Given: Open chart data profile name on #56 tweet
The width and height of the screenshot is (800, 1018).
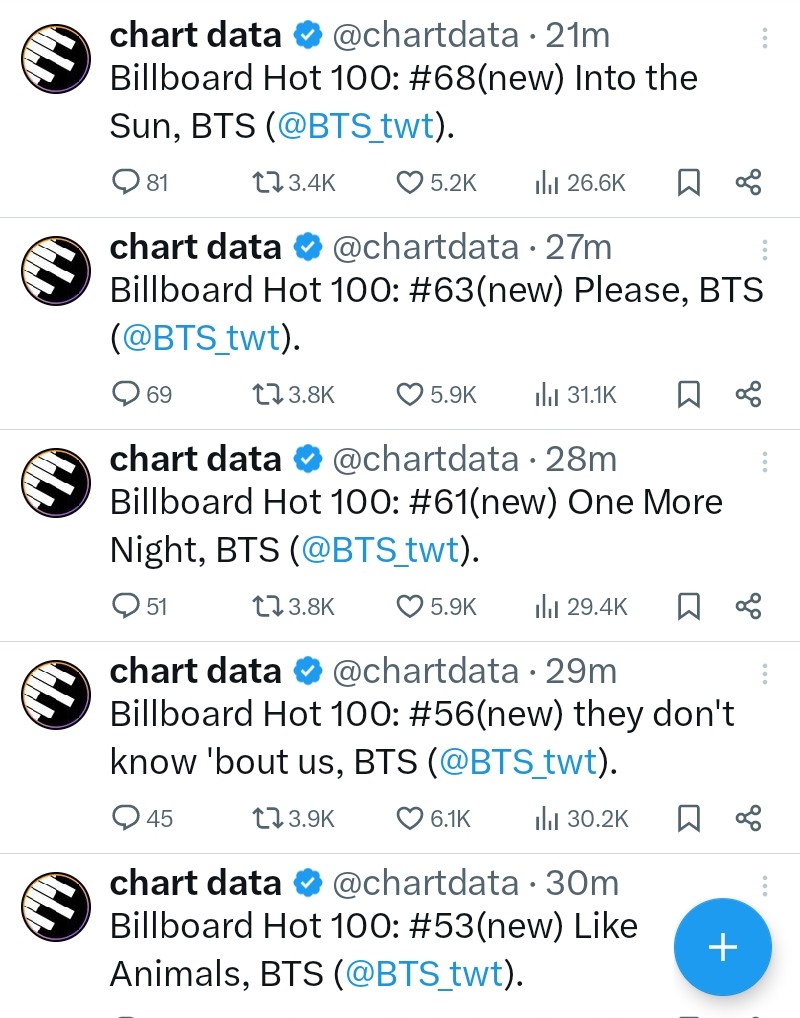Looking at the screenshot, I should click(x=196, y=671).
